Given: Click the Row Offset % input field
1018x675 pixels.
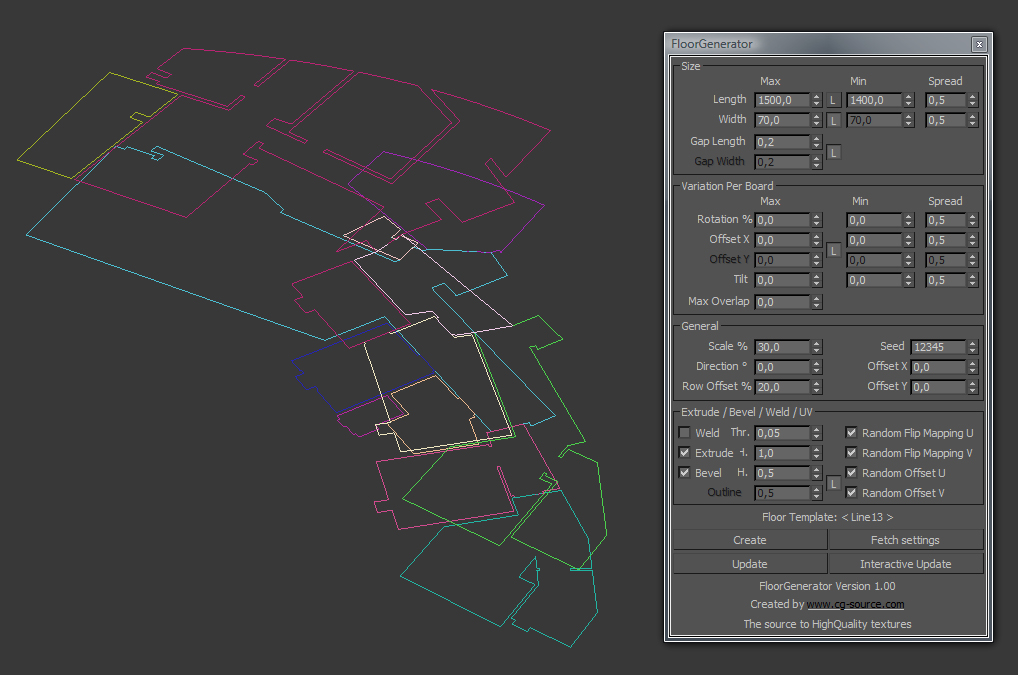Looking at the screenshot, I should [782, 387].
